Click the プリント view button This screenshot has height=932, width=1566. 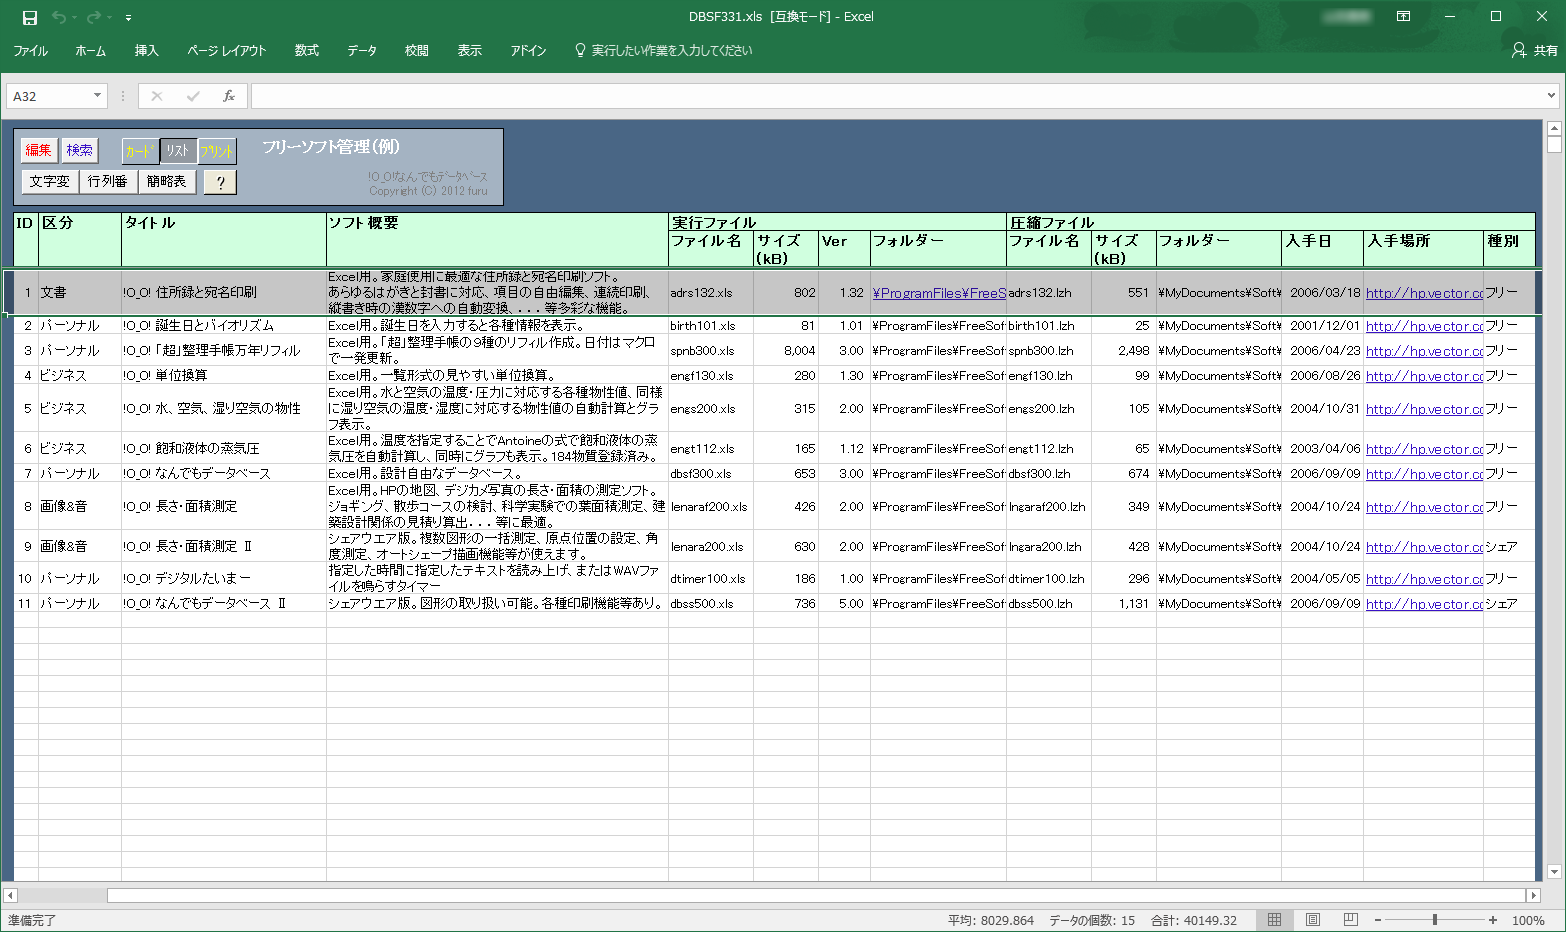pyautogui.click(x=217, y=151)
